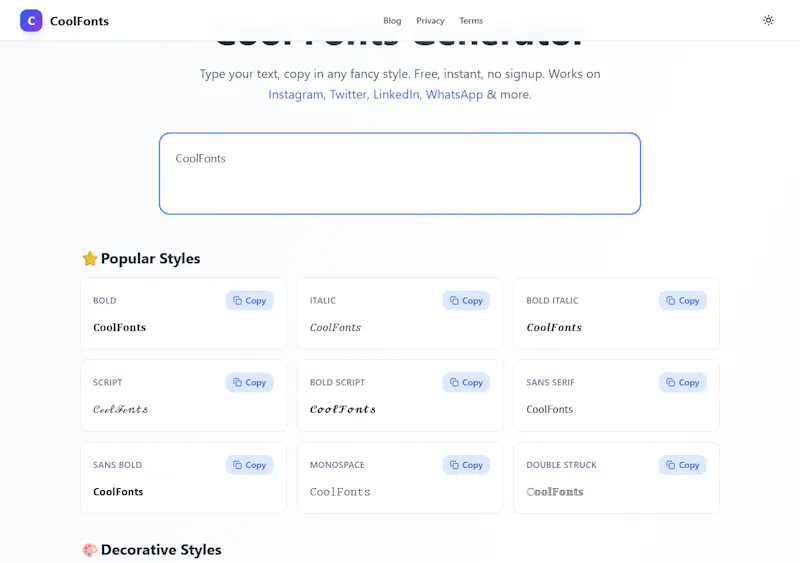Screen dimensions: 800x563
Task: Open the Privacy page
Action: 430,21
